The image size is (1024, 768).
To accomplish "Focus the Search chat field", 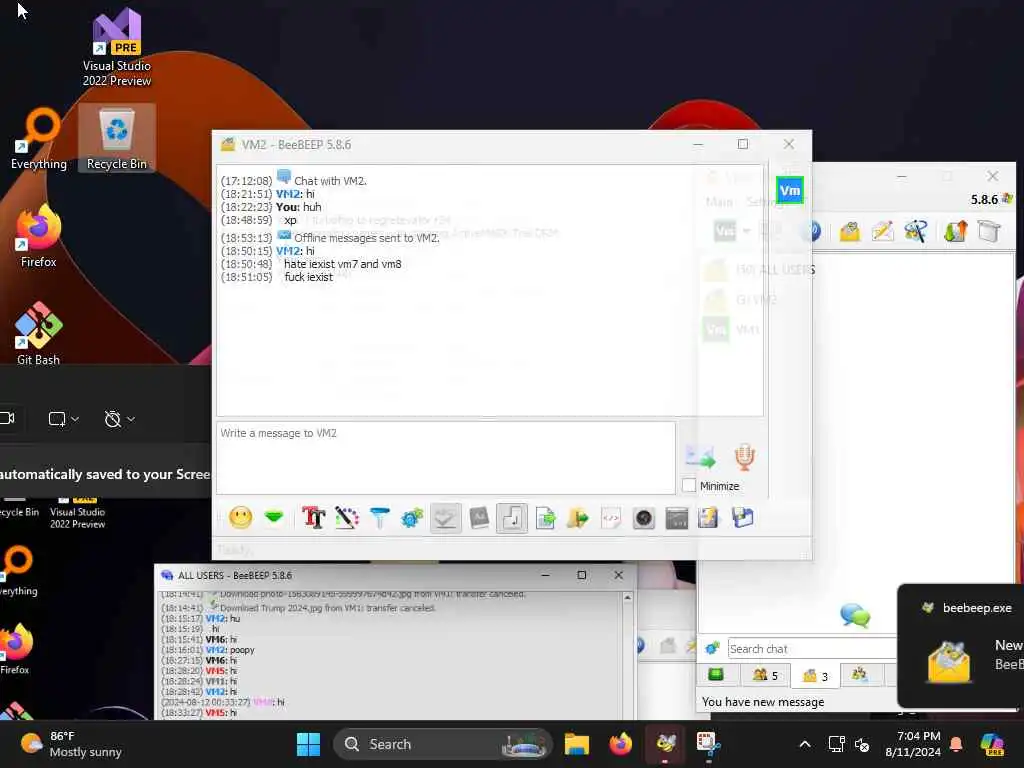I will pyautogui.click(x=812, y=648).
